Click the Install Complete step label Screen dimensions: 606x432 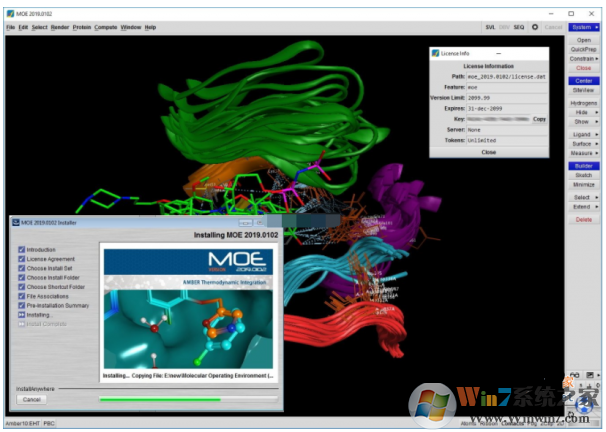click(x=46, y=324)
